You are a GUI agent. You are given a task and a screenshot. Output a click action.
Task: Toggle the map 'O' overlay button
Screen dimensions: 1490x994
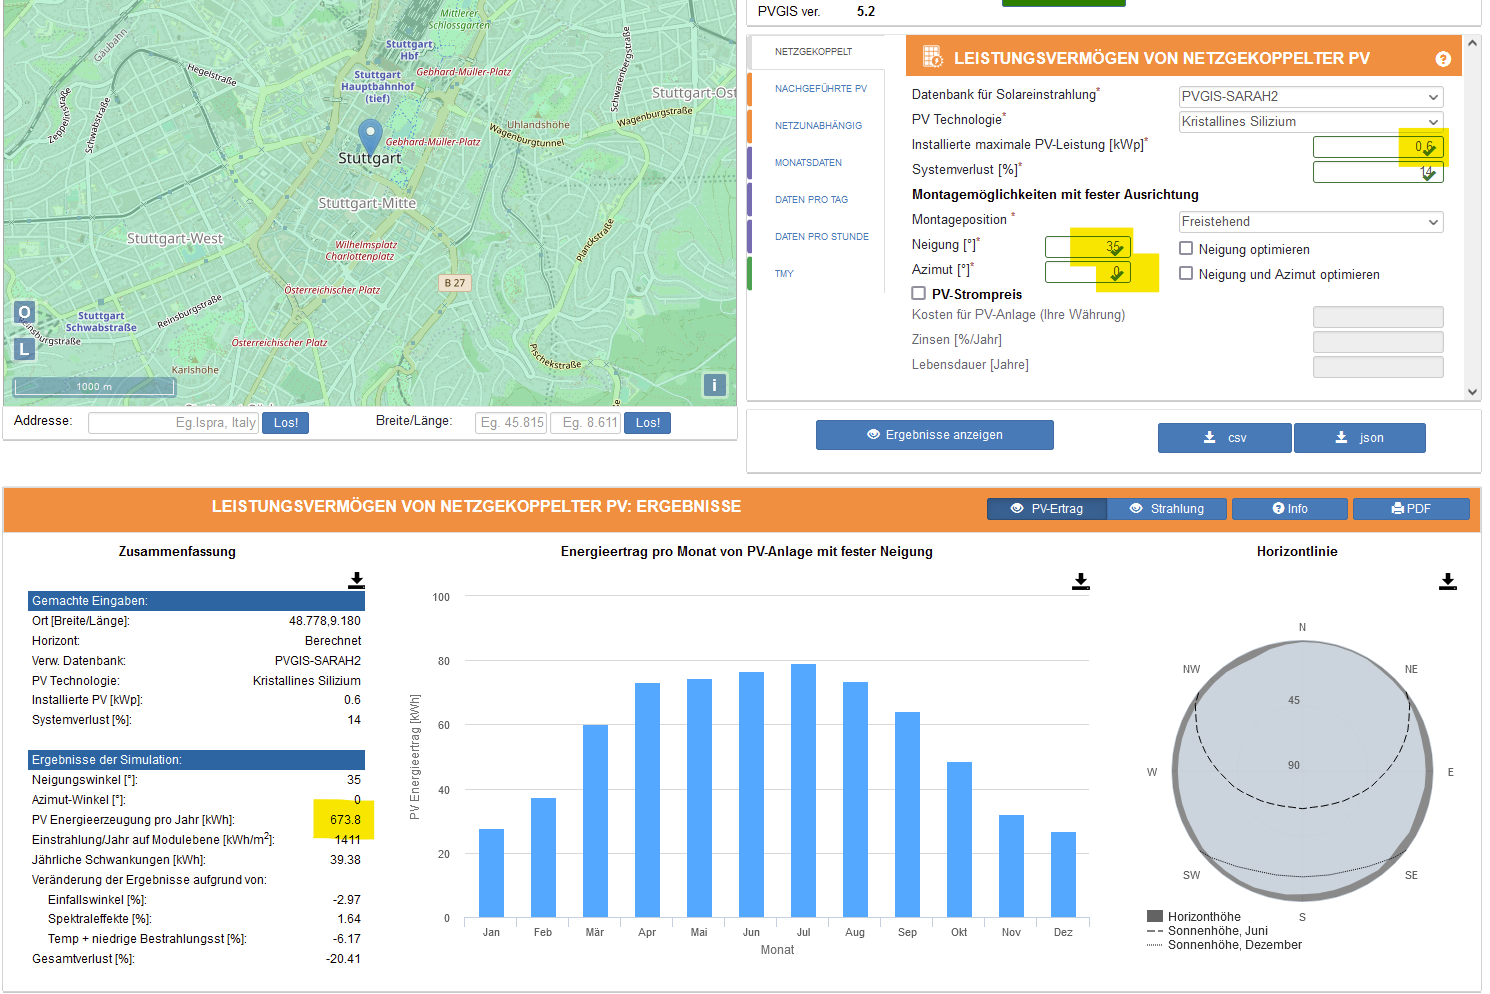coord(25,313)
